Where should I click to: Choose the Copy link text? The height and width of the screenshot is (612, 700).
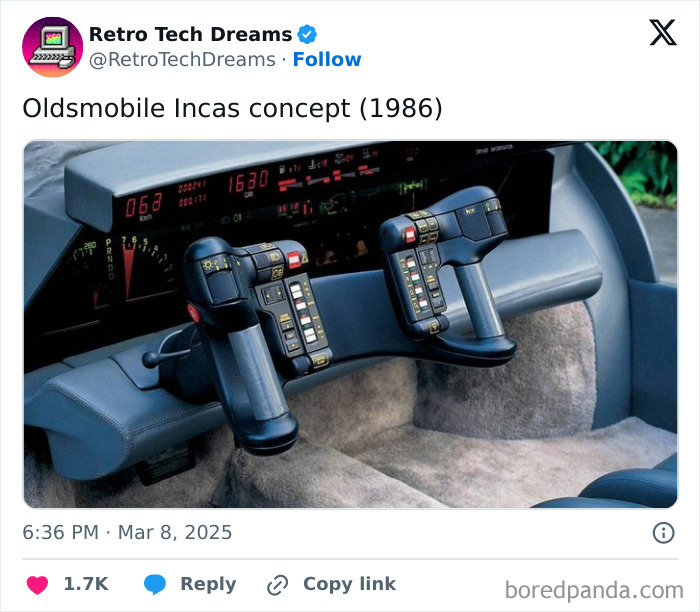[350, 584]
